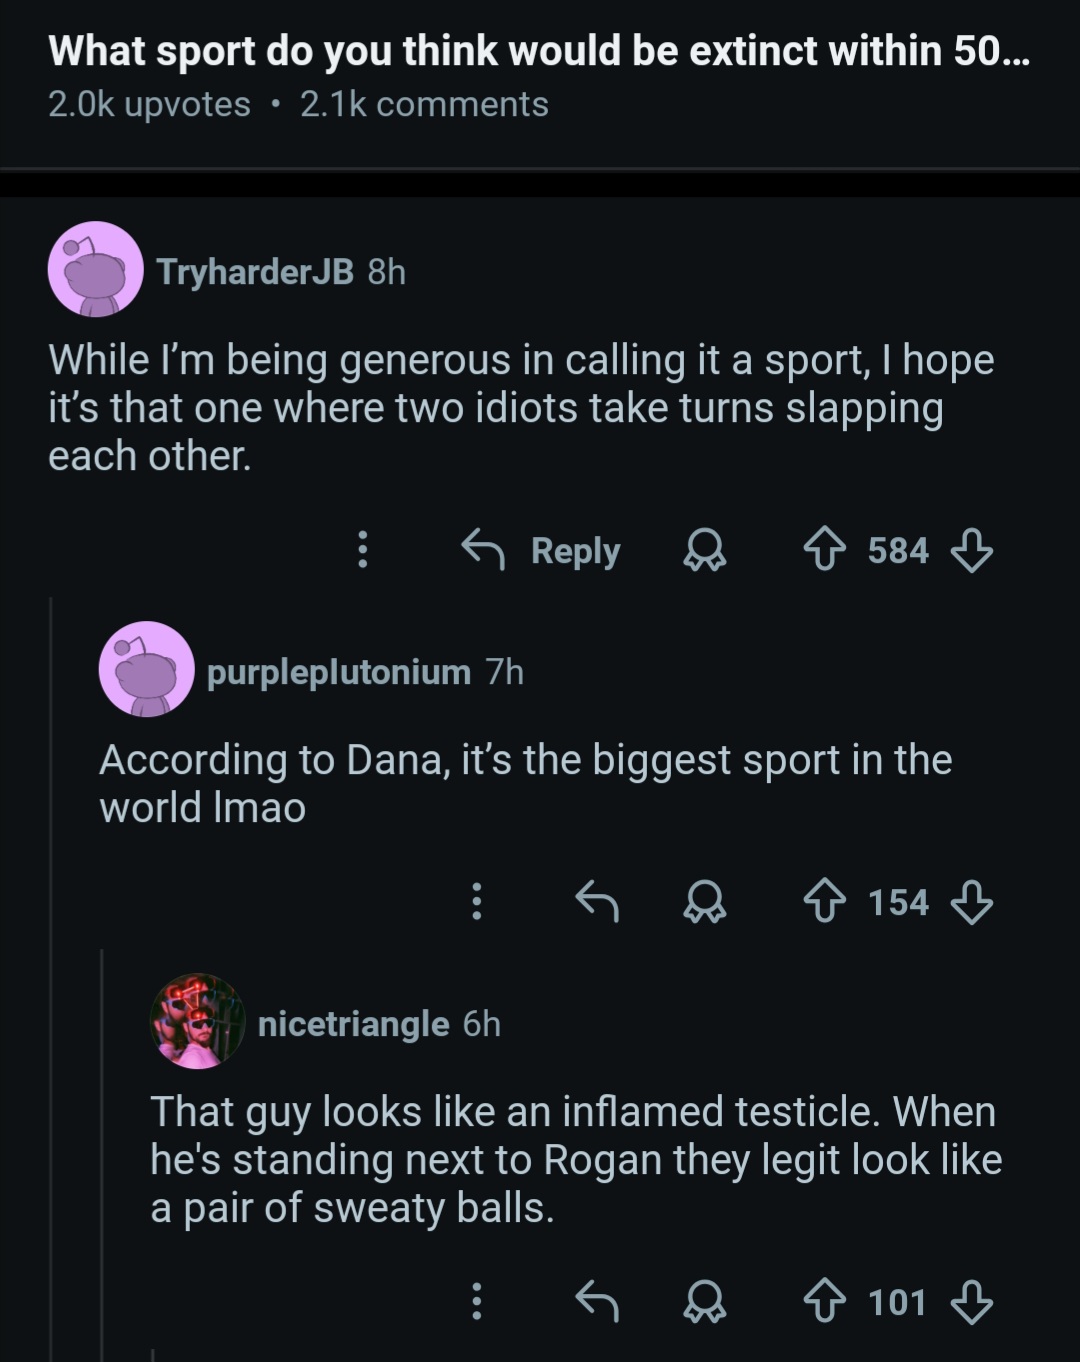The height and width of the screenshot is (1362, 1080).
Task: Upvote purpleplutonium's comment
Action: pyautogui.click(x=825, y=903)
